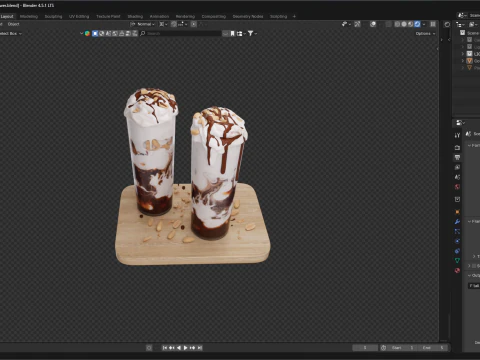
Task: Open the Options dropdown in viewport
Action: pyautogui.click(x=425, y=33)
